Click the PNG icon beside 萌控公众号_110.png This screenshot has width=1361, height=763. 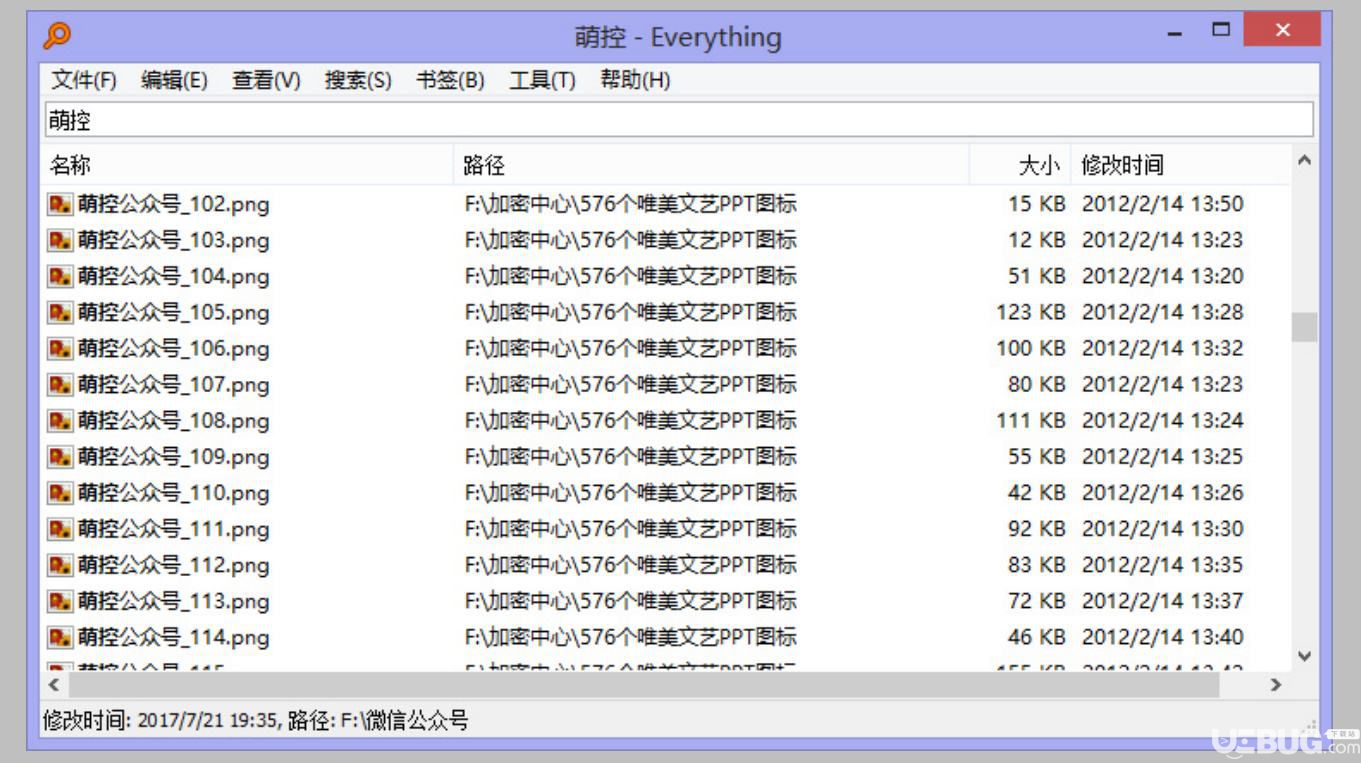pos(61,493)
